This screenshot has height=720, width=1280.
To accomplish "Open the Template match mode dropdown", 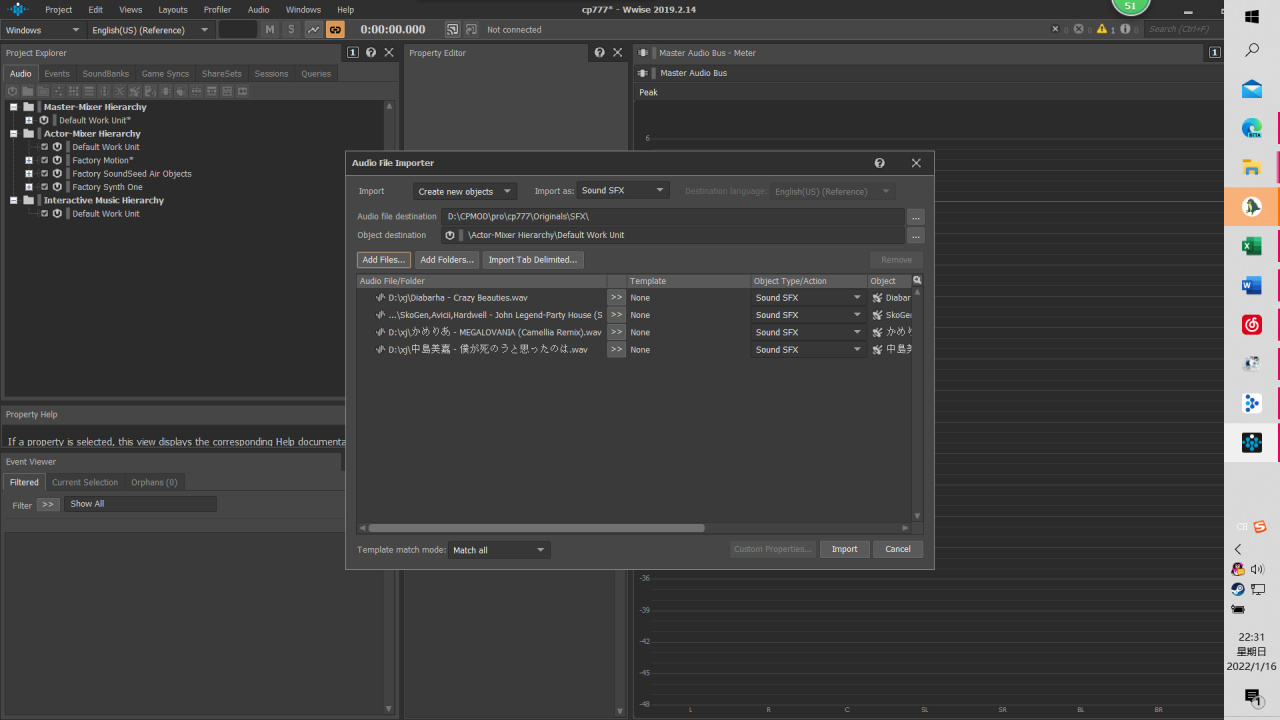I will click(x=499, y=550).
